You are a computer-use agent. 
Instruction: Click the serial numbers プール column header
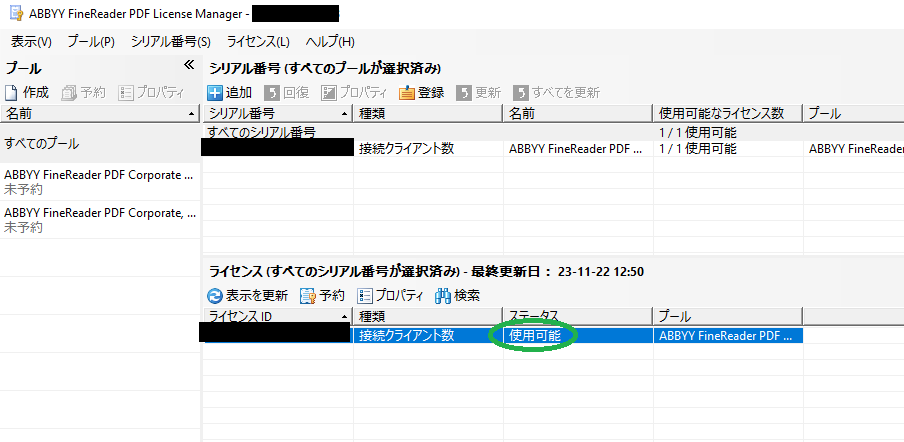[853, 114]
